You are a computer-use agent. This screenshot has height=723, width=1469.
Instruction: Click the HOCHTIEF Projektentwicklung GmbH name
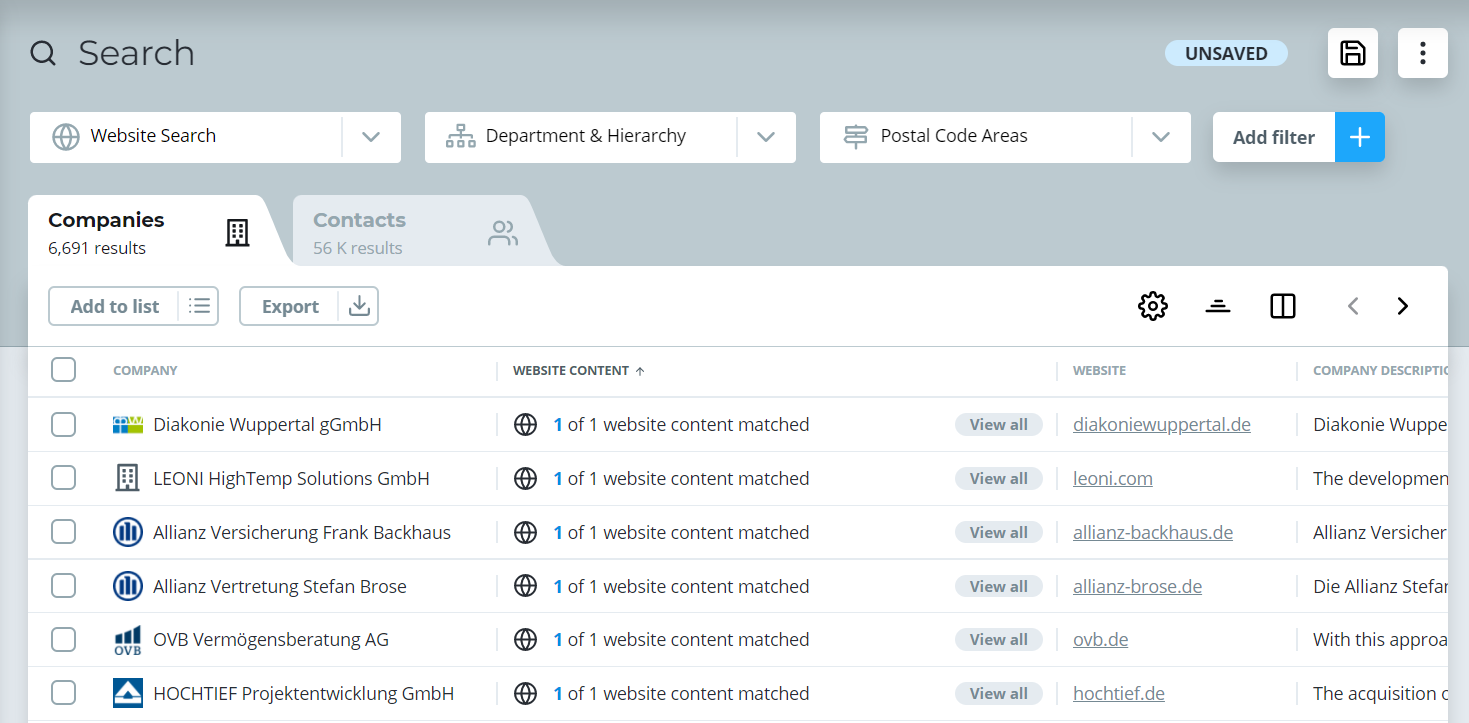tap(303, 693)
